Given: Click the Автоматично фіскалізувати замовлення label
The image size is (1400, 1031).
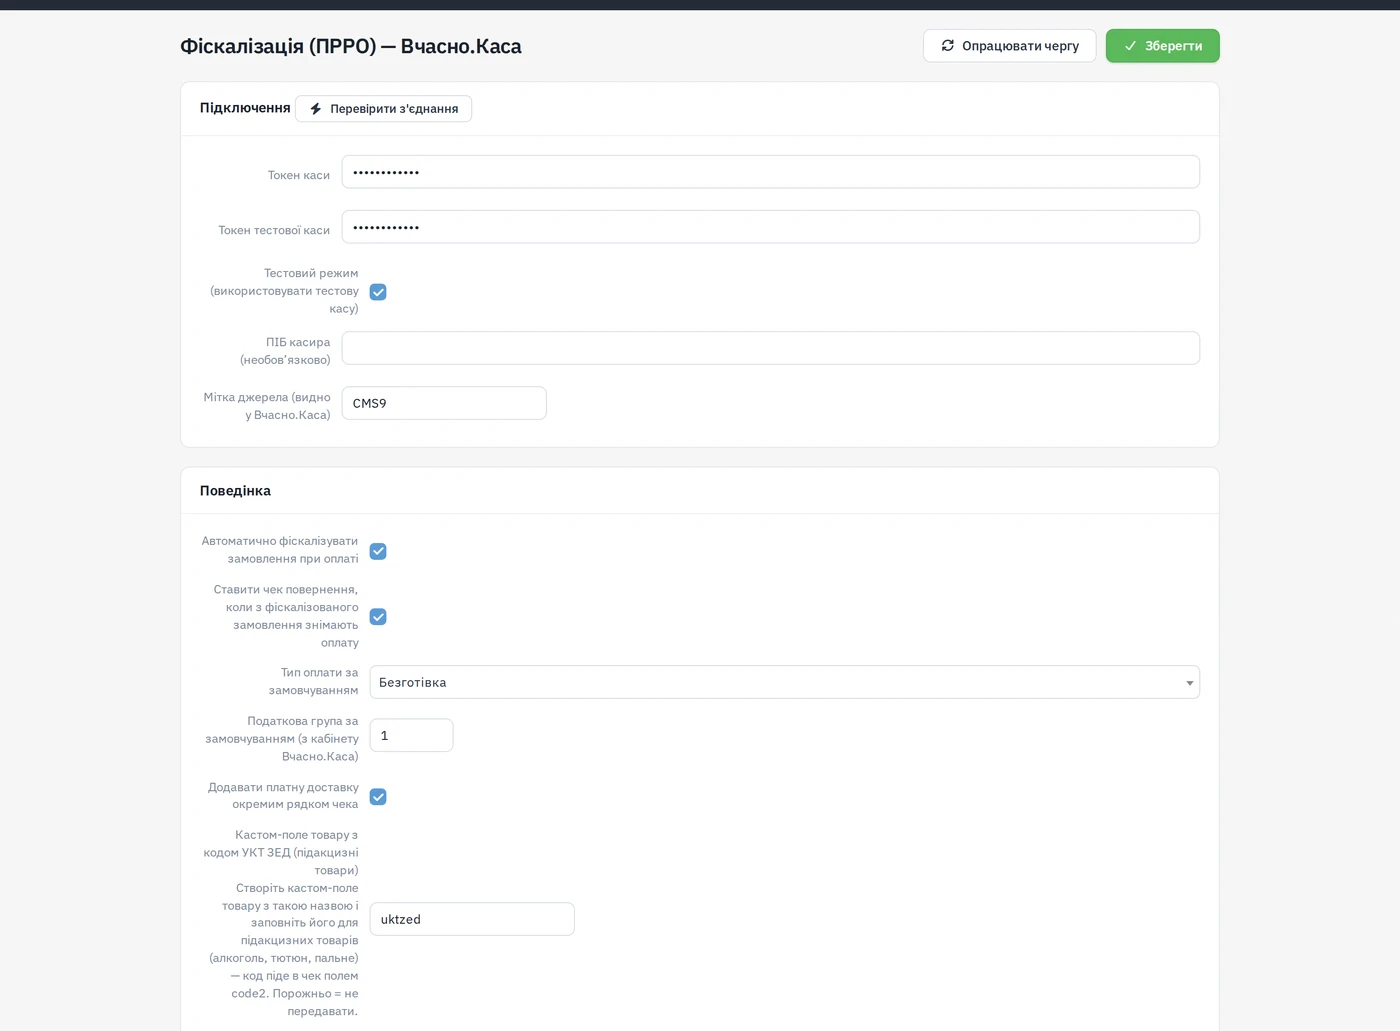Looking at the screenshot, I should tap(280, 550).
